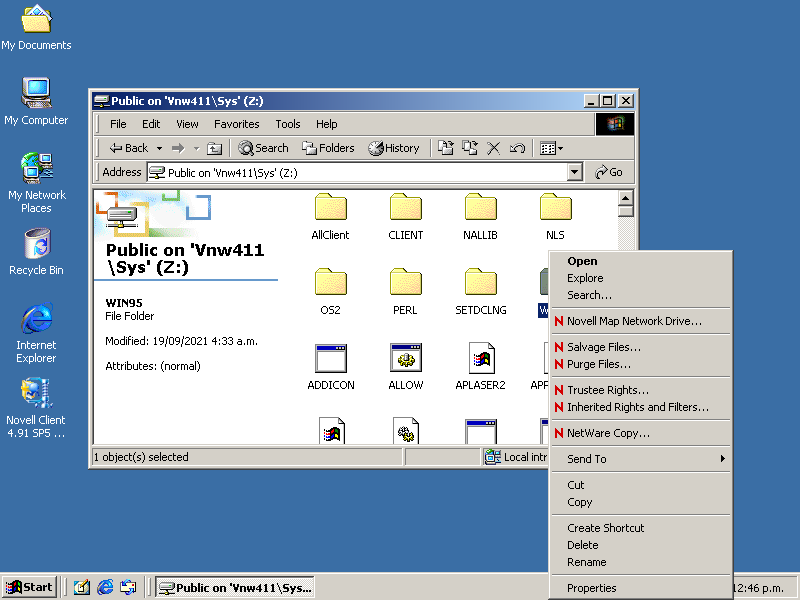Open the Start menu

[x=29, y=587]
